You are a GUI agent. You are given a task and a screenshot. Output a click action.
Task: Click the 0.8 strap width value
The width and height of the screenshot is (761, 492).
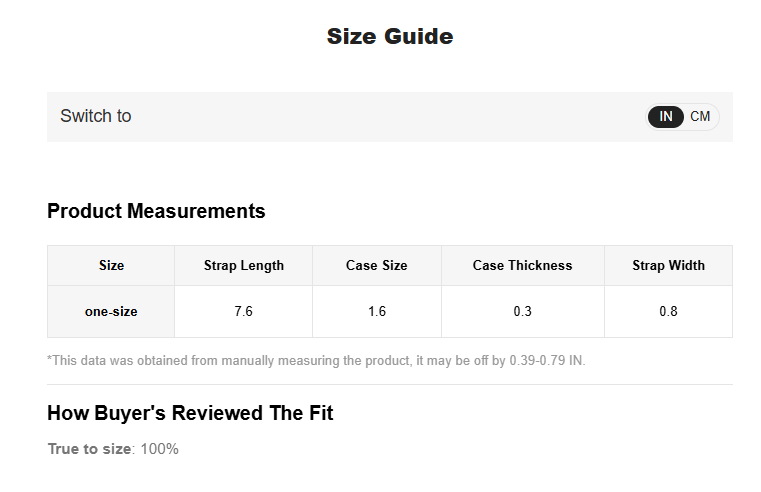point(668,311)
